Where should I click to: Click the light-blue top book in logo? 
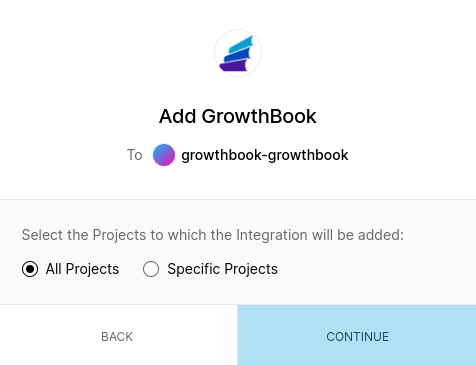point(241,45)
